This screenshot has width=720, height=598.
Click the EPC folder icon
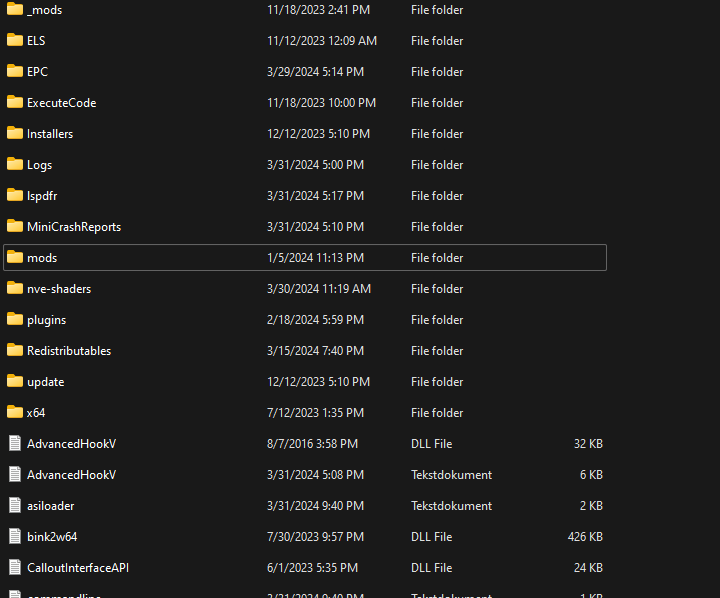click(x=14, y=72)
